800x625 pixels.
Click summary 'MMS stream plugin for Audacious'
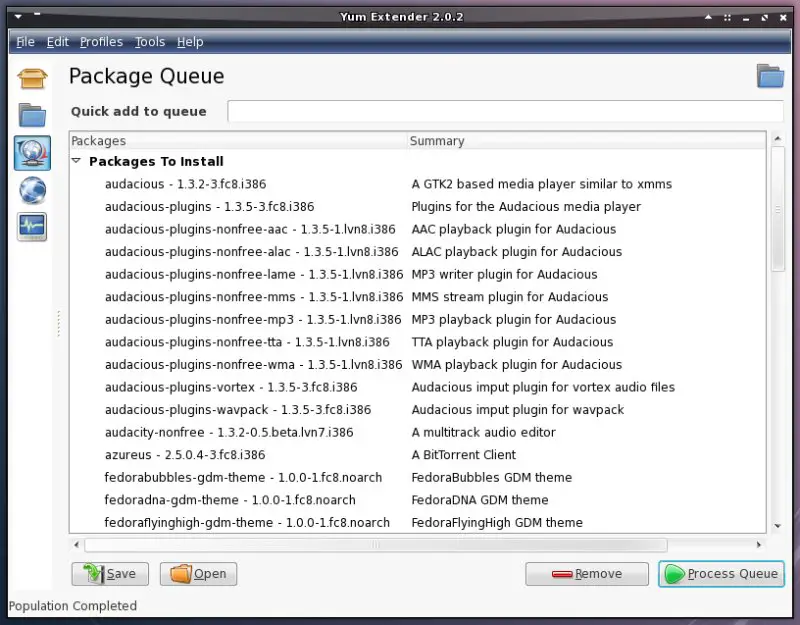click(510, 296)
